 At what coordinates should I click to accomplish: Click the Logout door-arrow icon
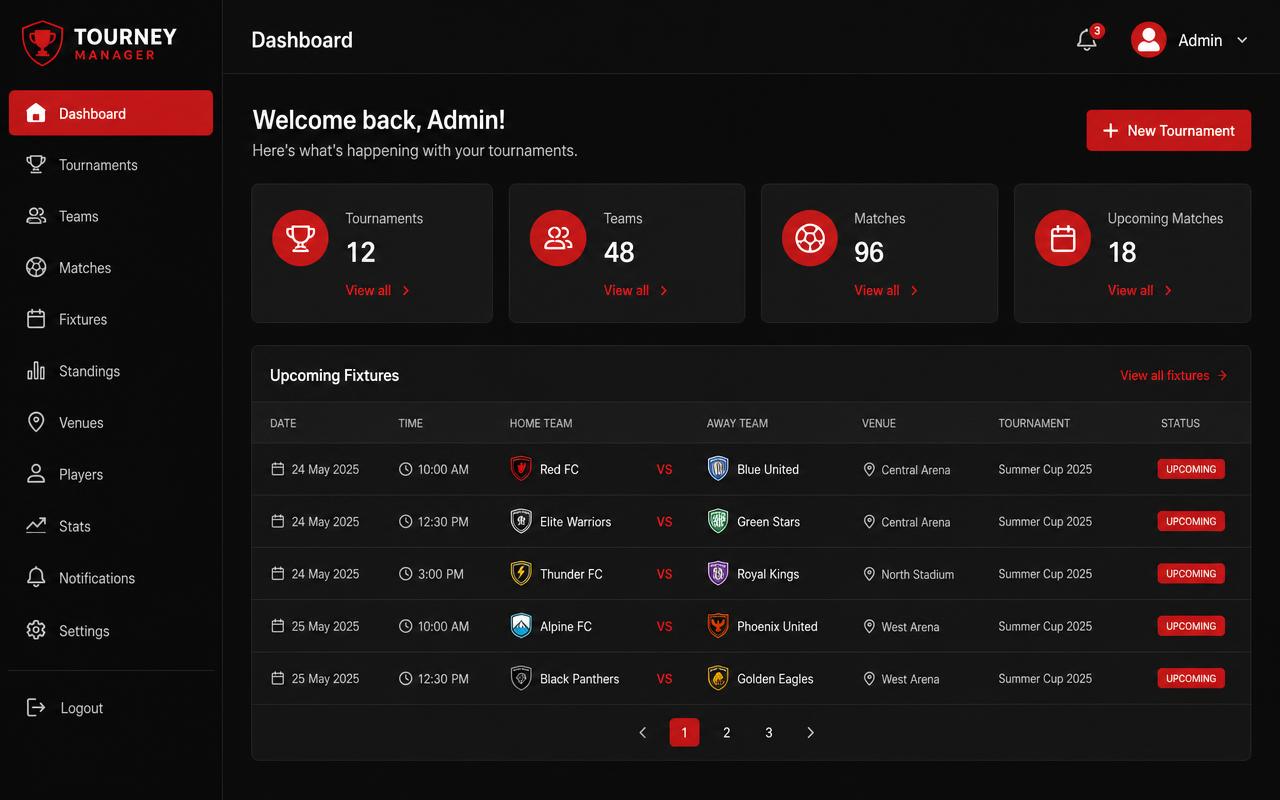(36, 708)
